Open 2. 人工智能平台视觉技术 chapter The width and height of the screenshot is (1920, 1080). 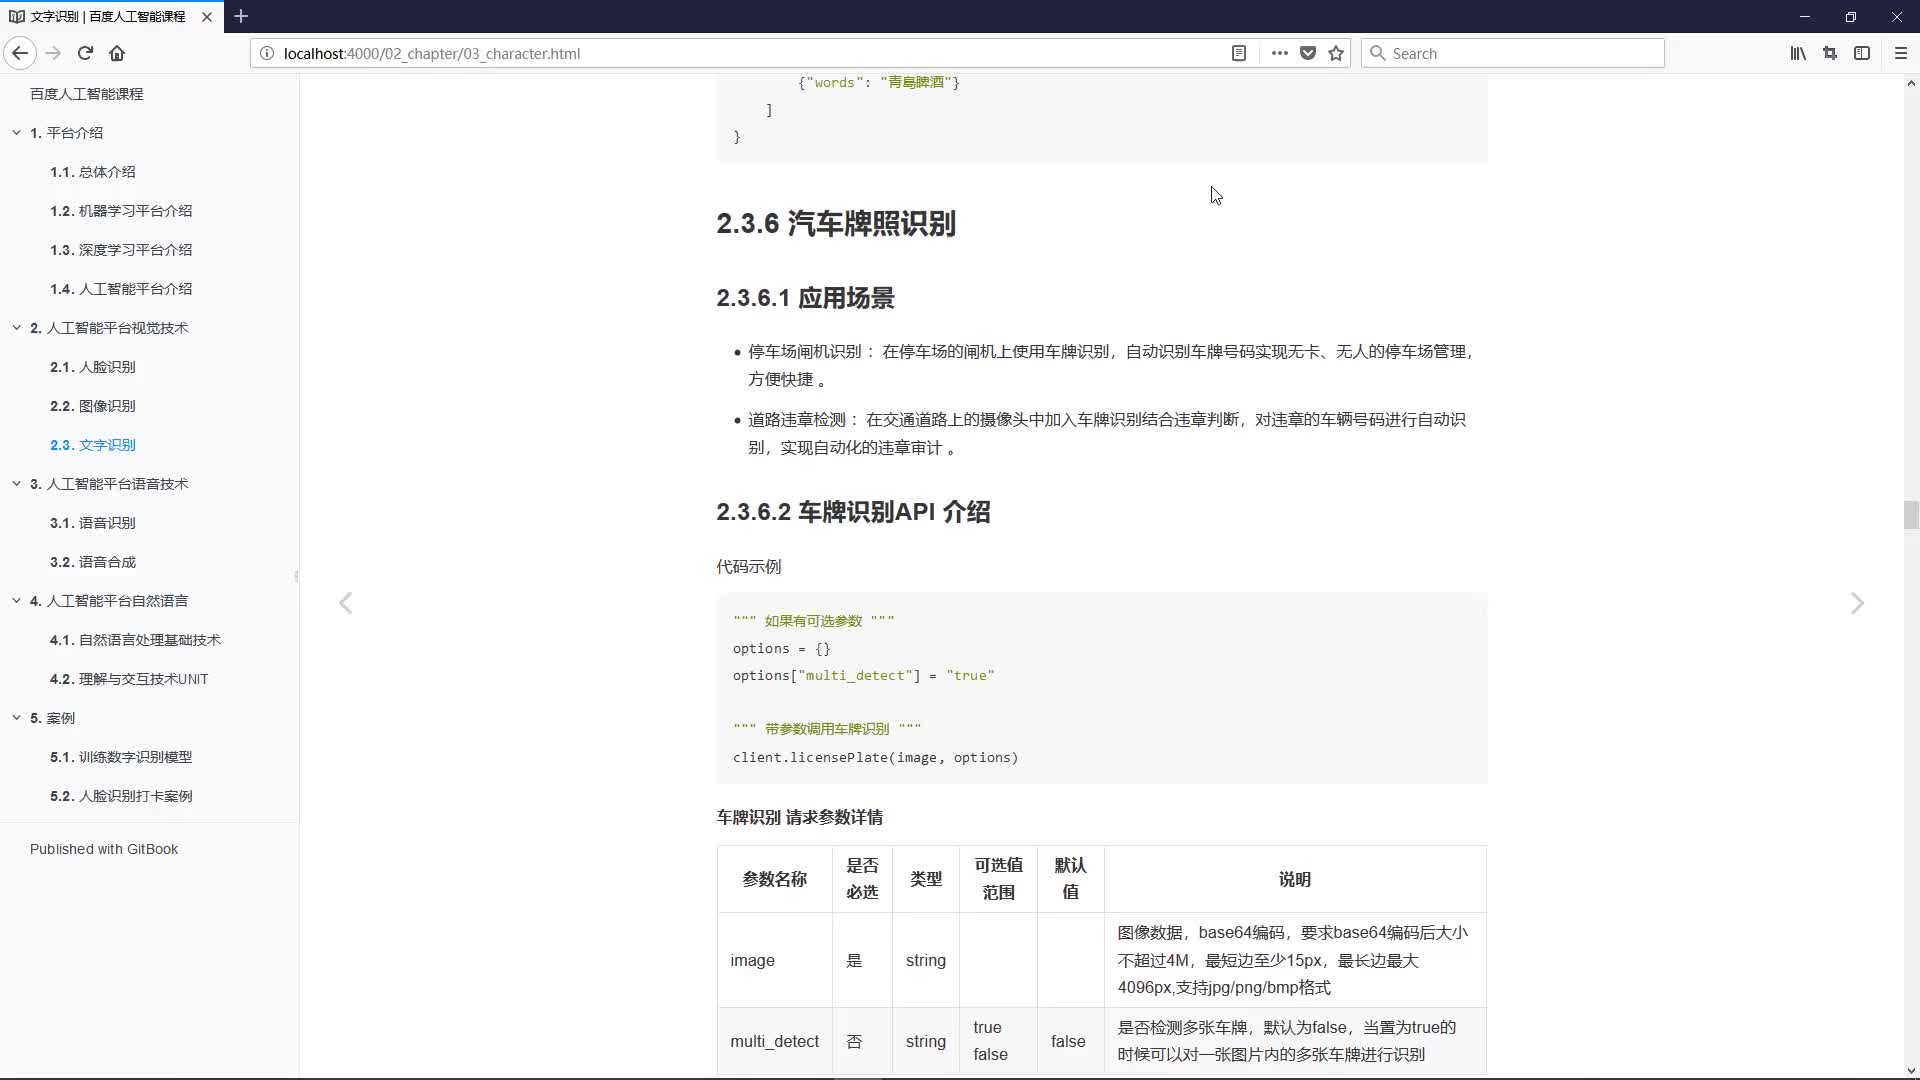point(109,327)
